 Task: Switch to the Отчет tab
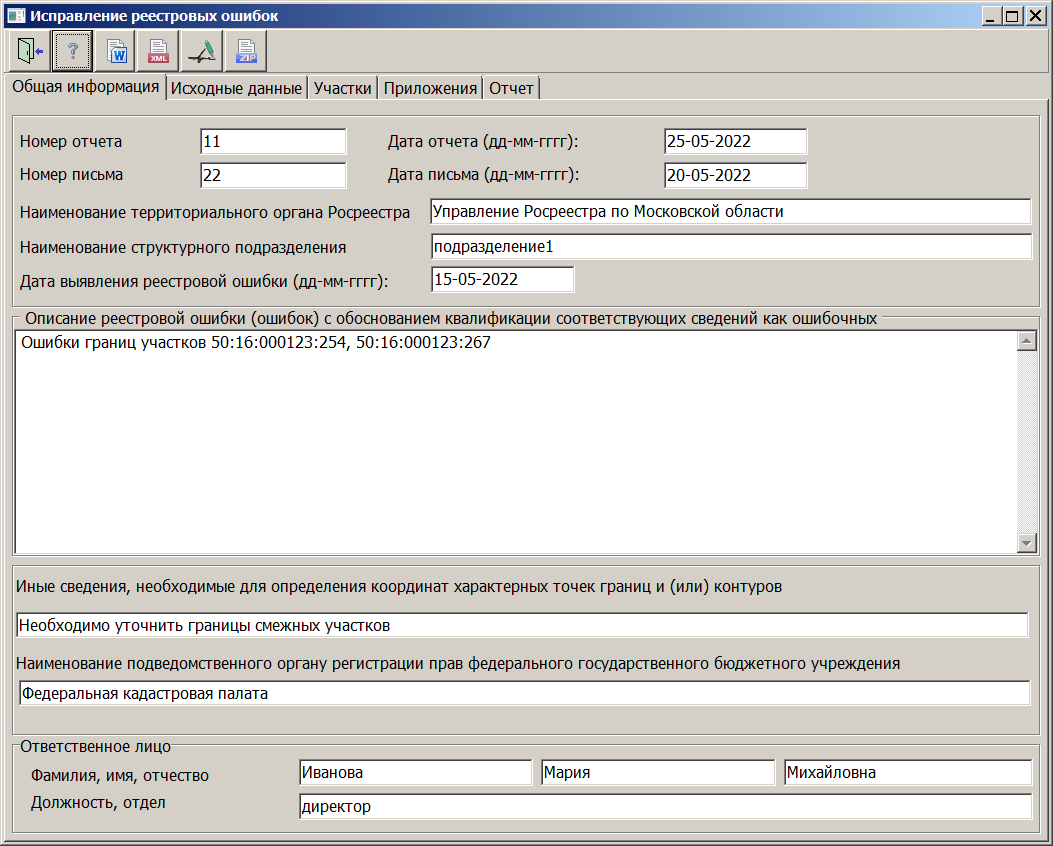pos(510,87)
